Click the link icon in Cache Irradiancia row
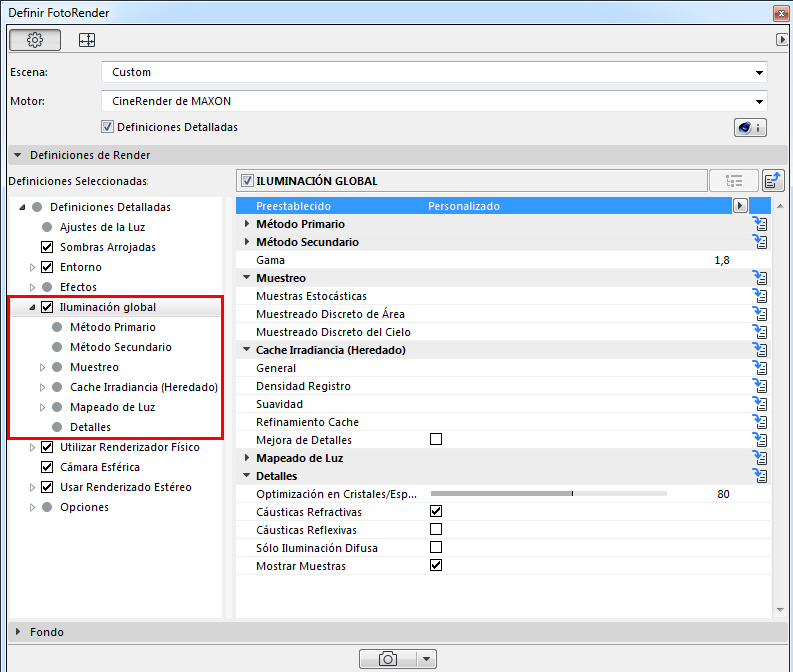Image resolution: width=793 pixels, height=672 pixels. click(x=760, y=350)
